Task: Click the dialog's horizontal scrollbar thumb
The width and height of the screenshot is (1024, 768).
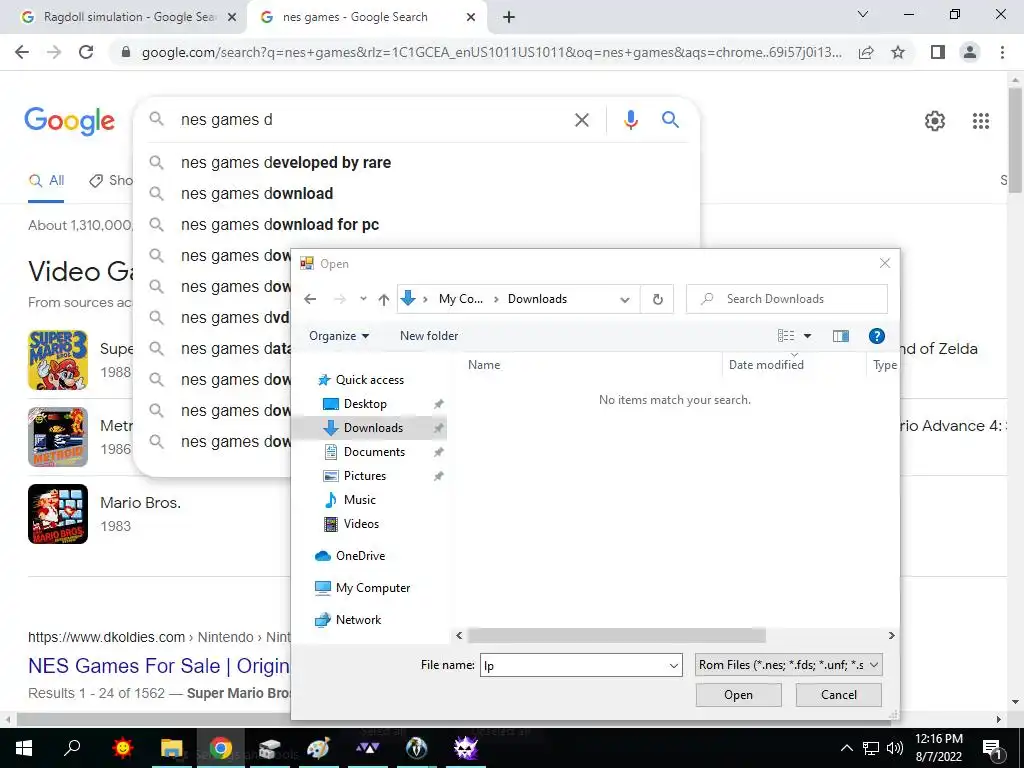Action: pos(616,635)
